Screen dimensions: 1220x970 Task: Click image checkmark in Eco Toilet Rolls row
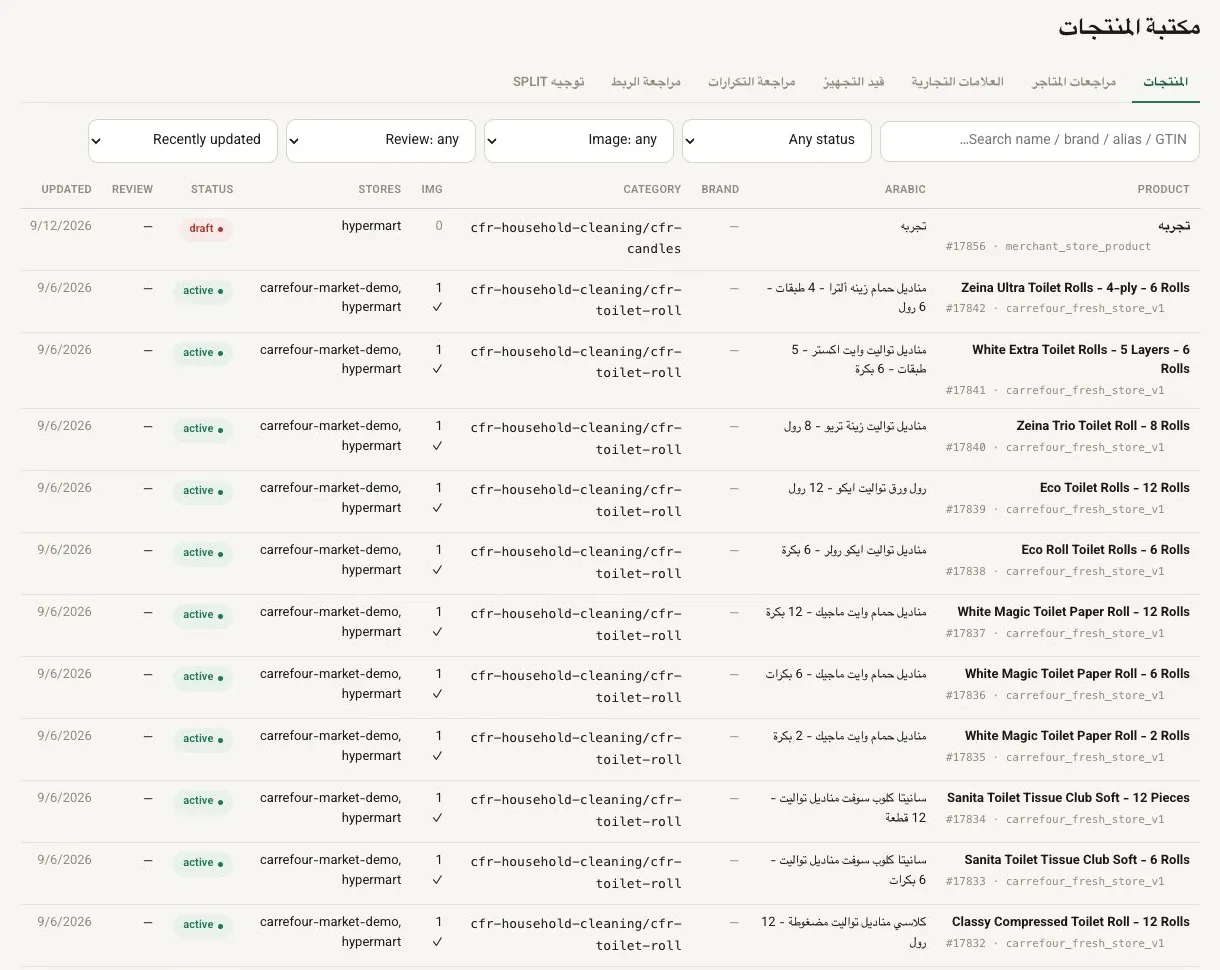click(437, 508)
